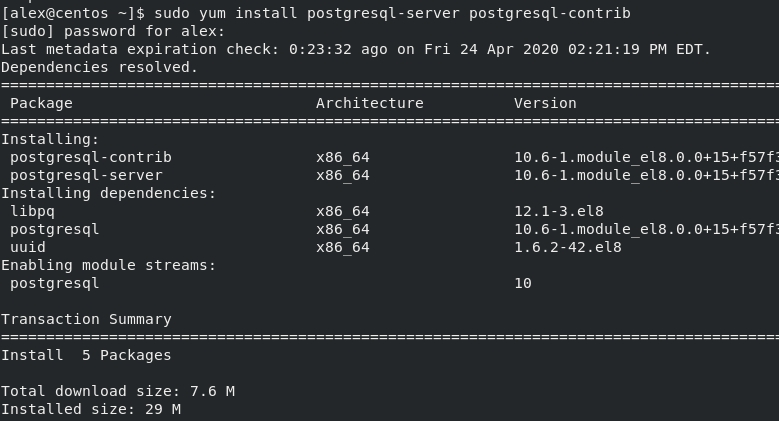
Task: Click the postgresql-contrib package name in the Installing list
Action: pyautogui.click(x=91, y=158)
